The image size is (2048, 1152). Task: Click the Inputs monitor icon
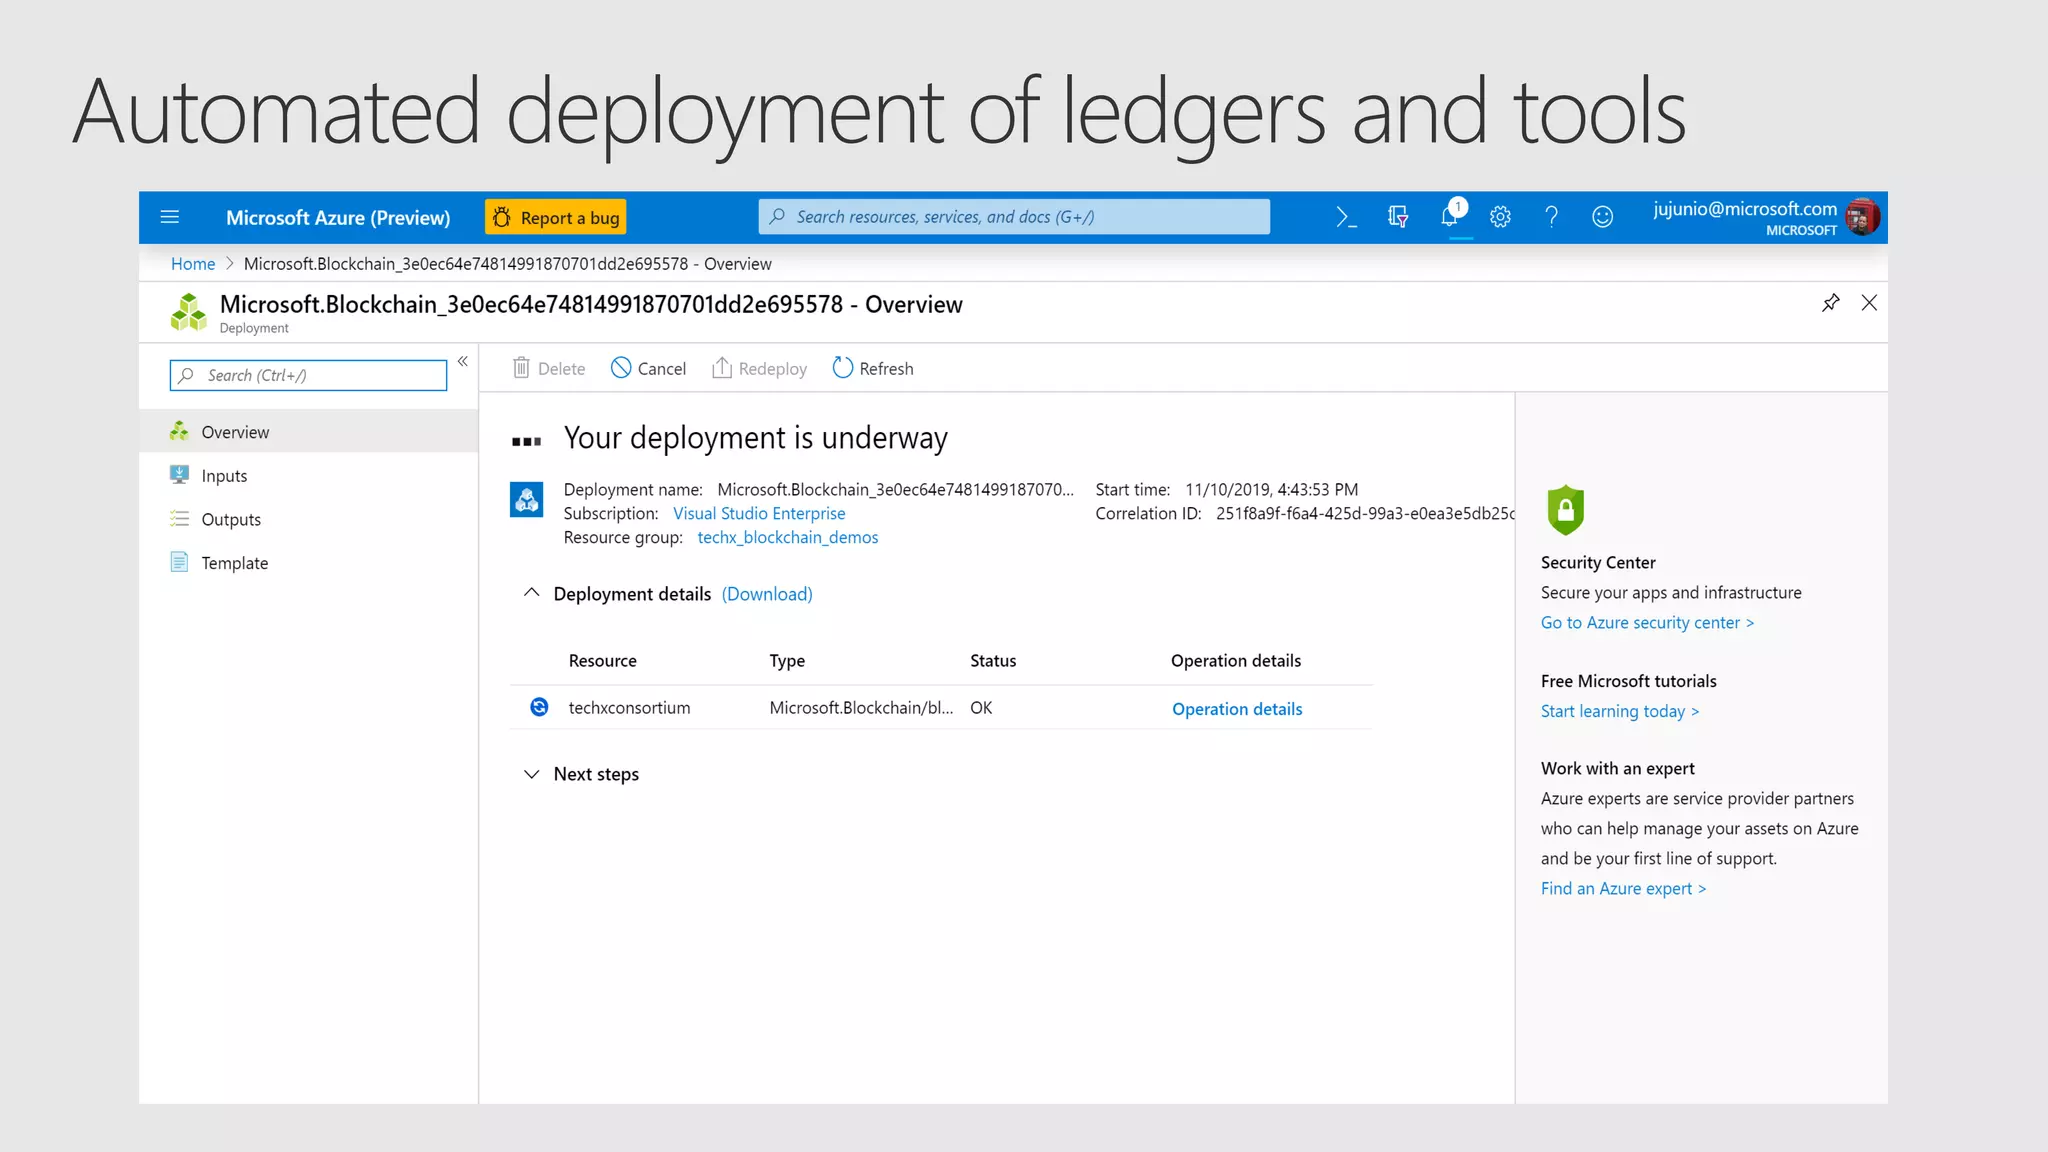tap(179, 475)
